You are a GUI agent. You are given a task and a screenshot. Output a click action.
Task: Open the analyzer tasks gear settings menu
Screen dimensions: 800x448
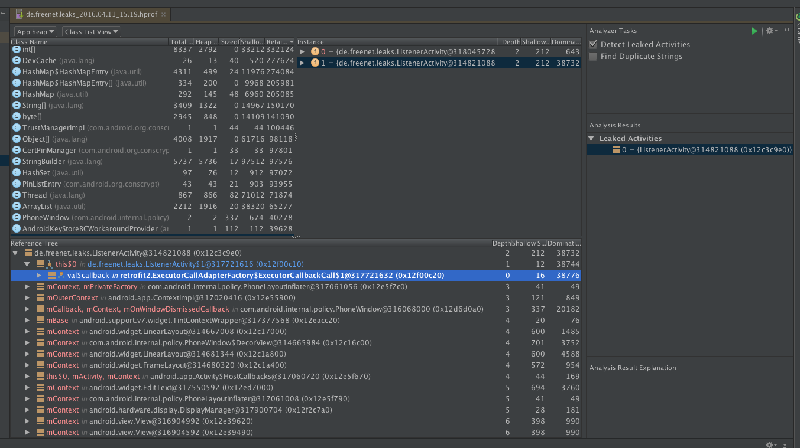(x=771, y=31)
